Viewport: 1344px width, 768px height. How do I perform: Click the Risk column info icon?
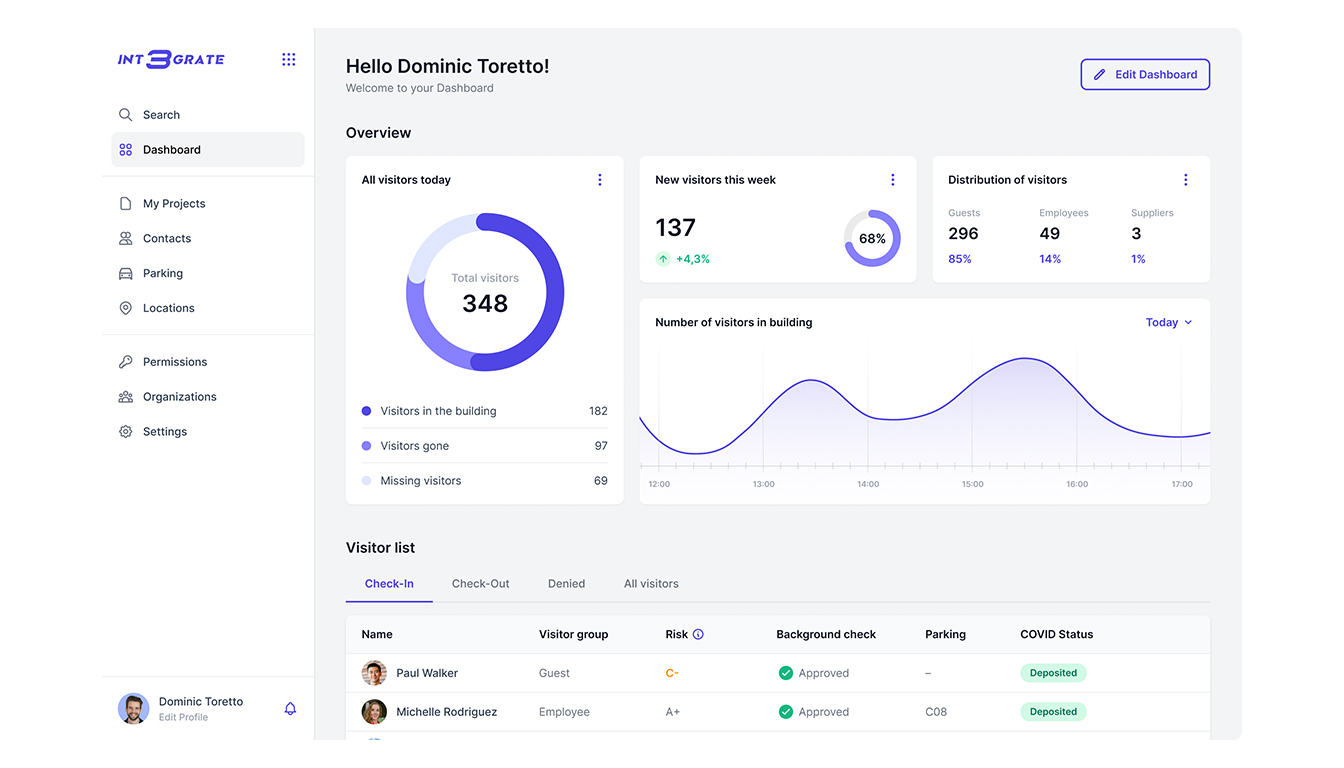[x=698, y=634]
